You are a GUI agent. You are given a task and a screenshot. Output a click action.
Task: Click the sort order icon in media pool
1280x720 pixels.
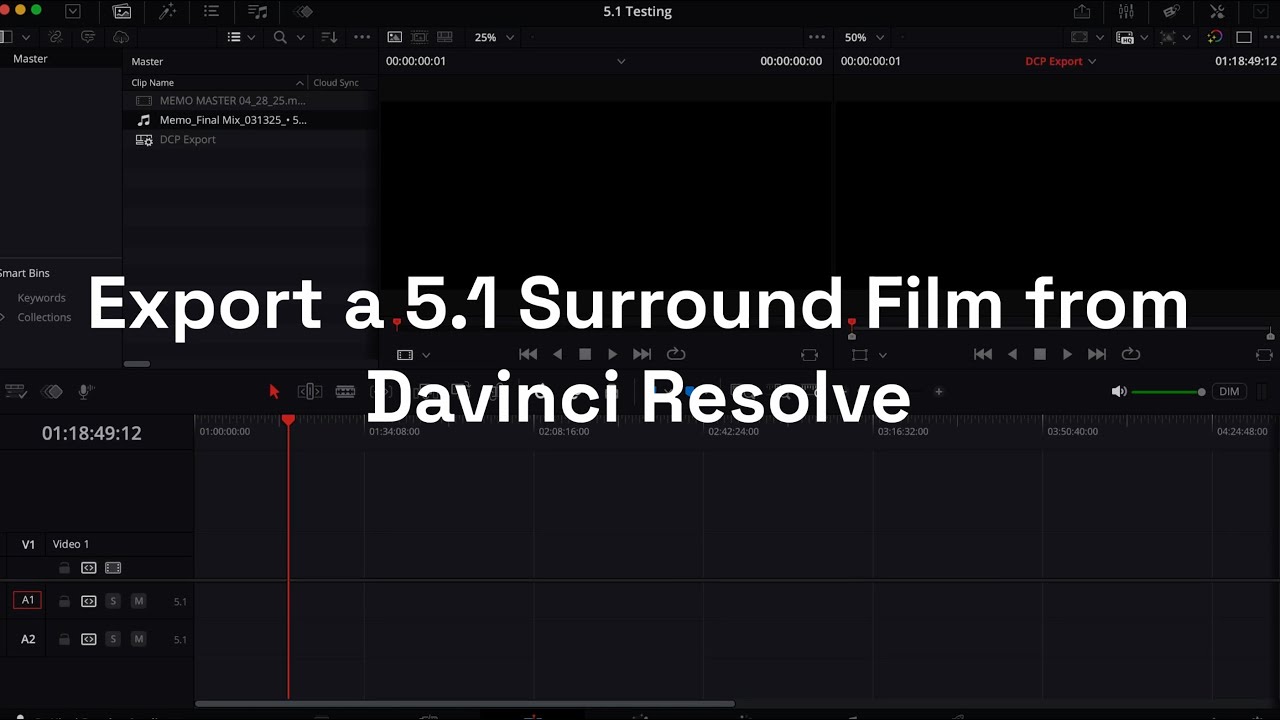tap(329, 37)
